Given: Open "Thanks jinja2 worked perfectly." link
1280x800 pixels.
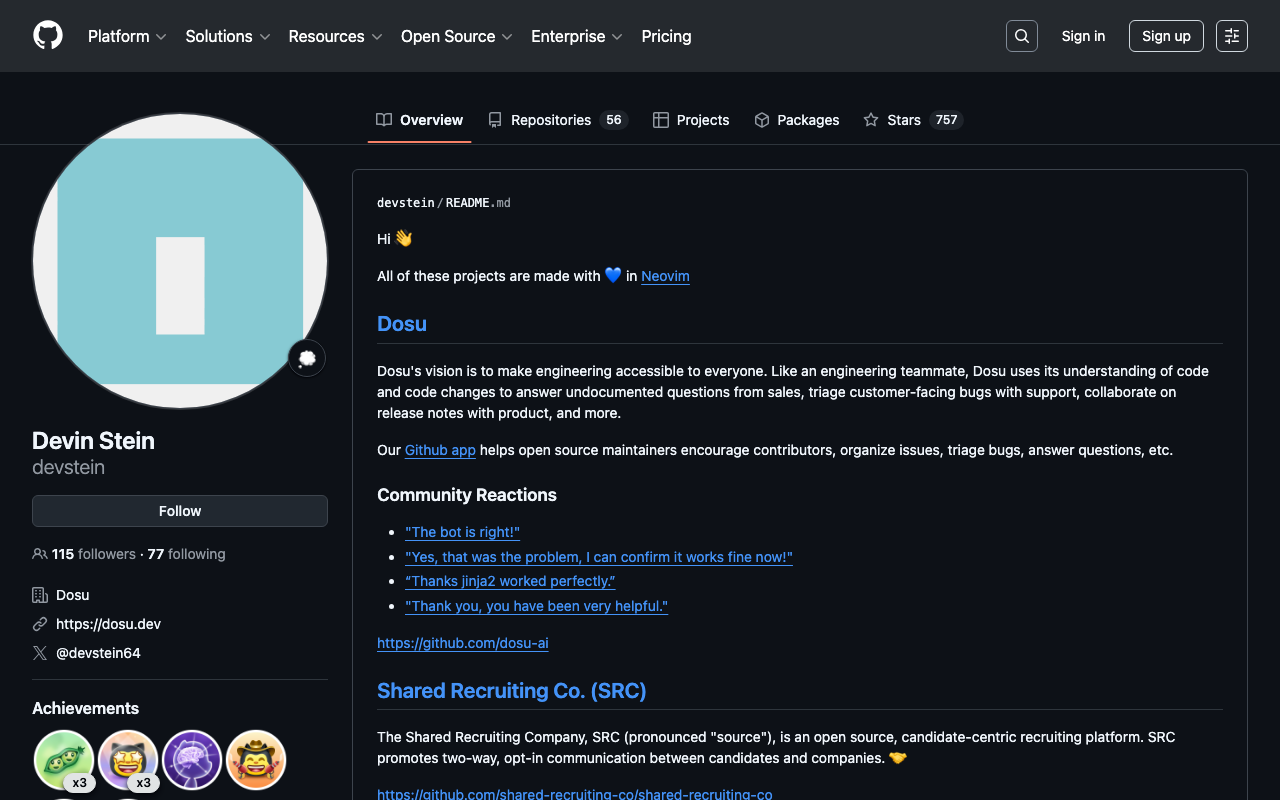Looking at the screenshot, I should 510,581.
